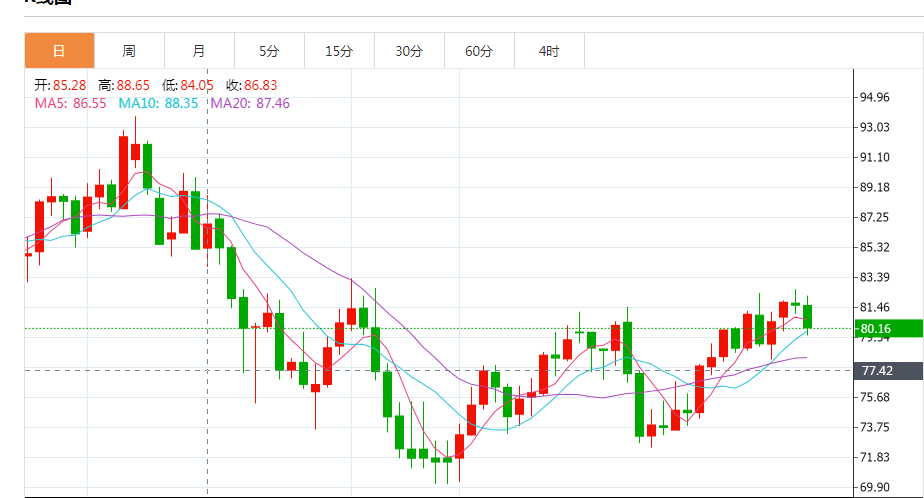924x498 pixels.
Task: Click the 收 86.83 closing price value
Action: (x=258, y=86)
